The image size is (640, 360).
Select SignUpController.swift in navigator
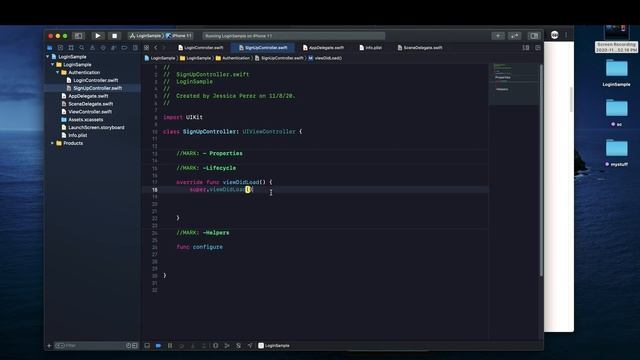coord(94,88)
